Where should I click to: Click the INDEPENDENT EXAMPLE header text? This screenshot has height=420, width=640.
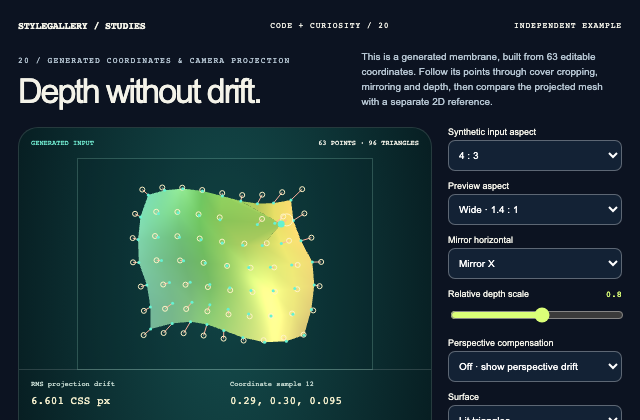click(568, 25)
